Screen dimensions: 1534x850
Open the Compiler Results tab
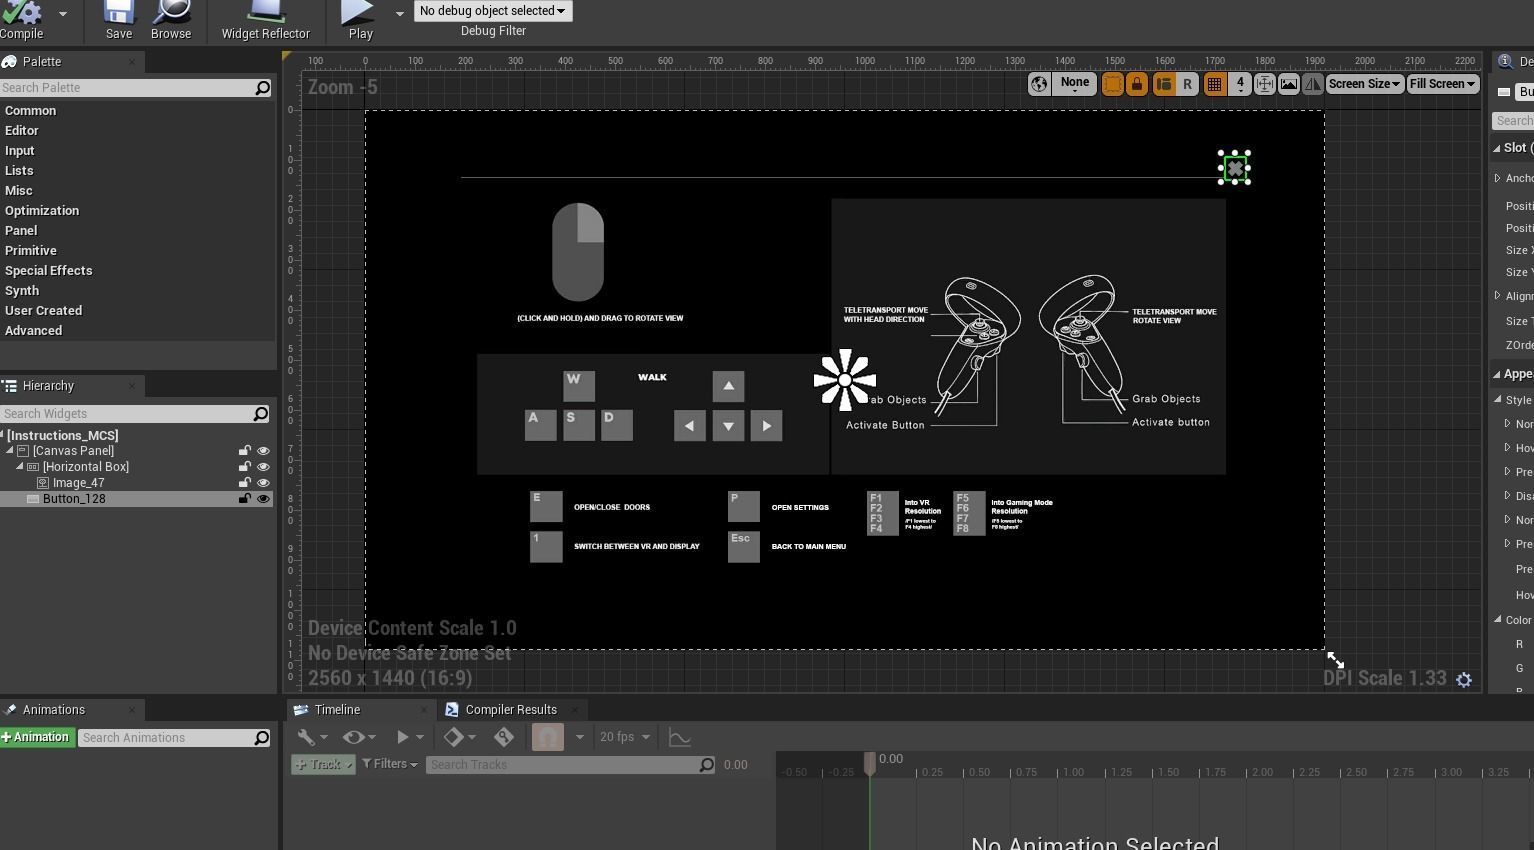pyautogui.click(x=511, y=710)
